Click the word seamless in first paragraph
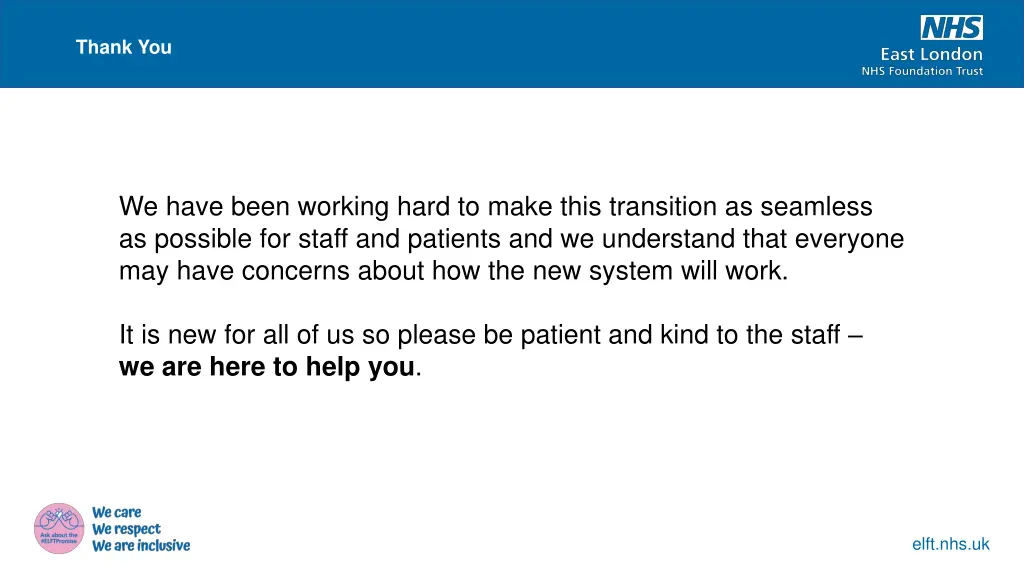Image resolution: width=1024 pixels, height=576 pixels. point(816,206)
